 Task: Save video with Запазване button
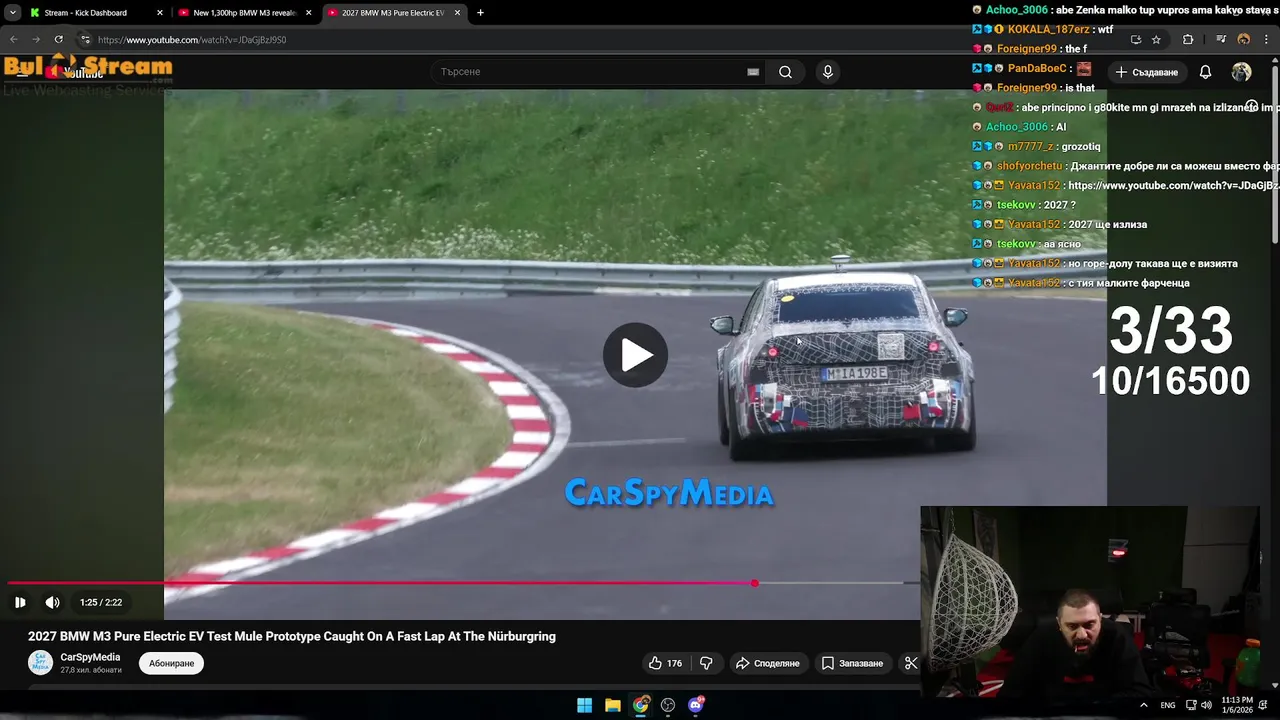(853, 663)
